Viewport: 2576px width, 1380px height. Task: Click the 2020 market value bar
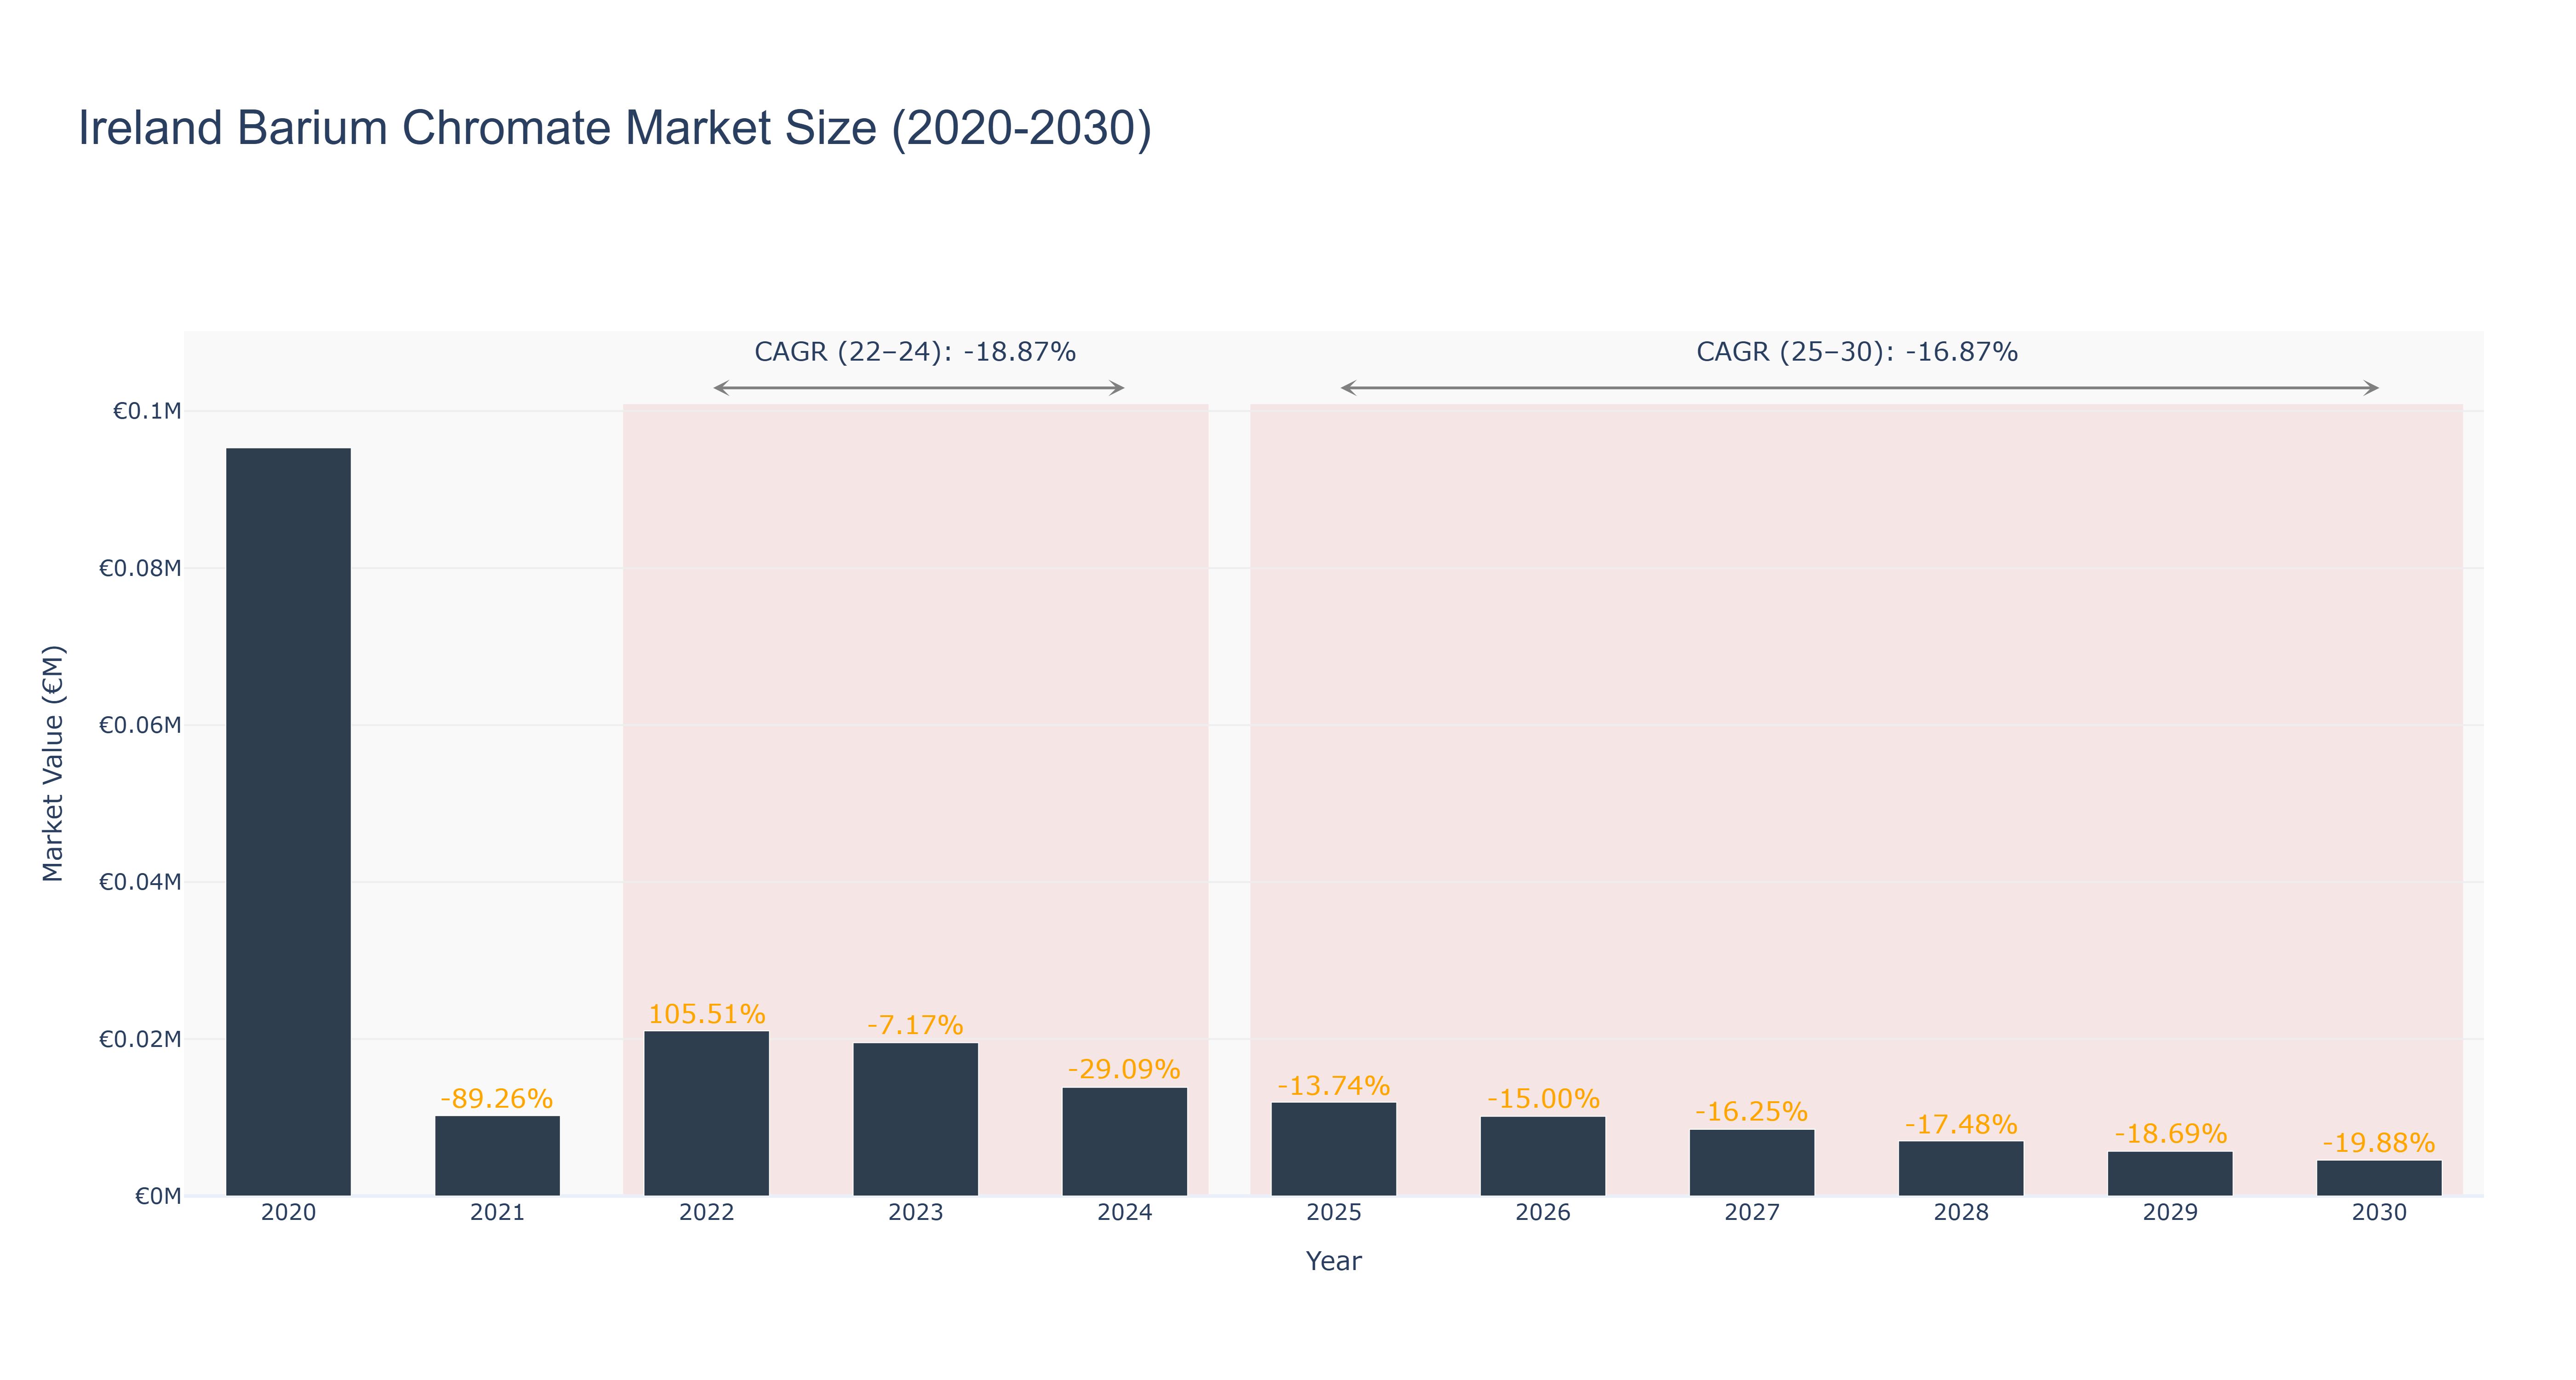point(288,822)
